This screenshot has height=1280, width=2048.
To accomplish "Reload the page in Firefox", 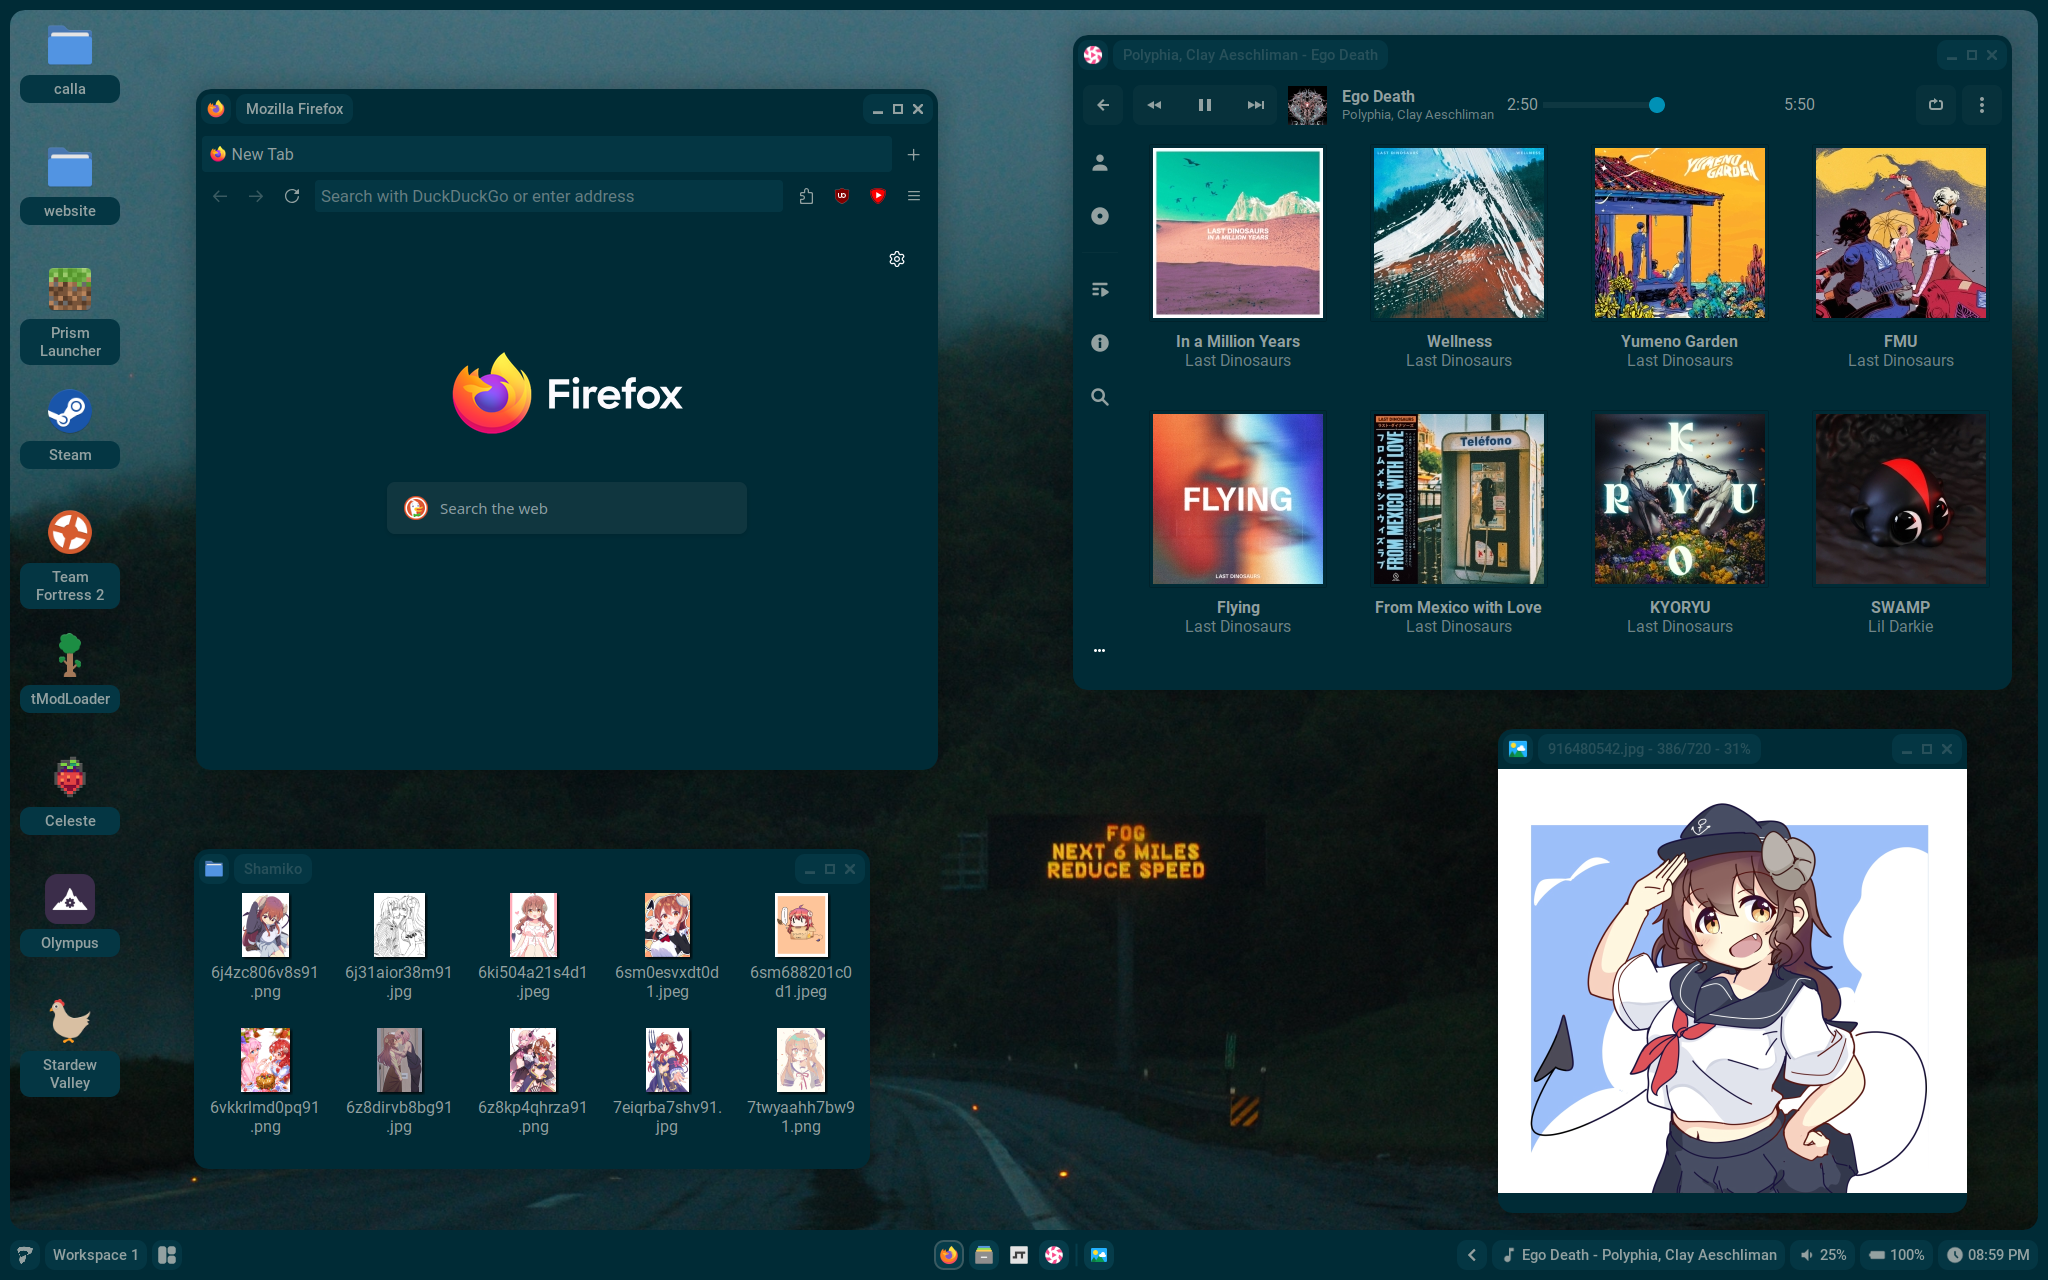I will (x=292, y=196).
